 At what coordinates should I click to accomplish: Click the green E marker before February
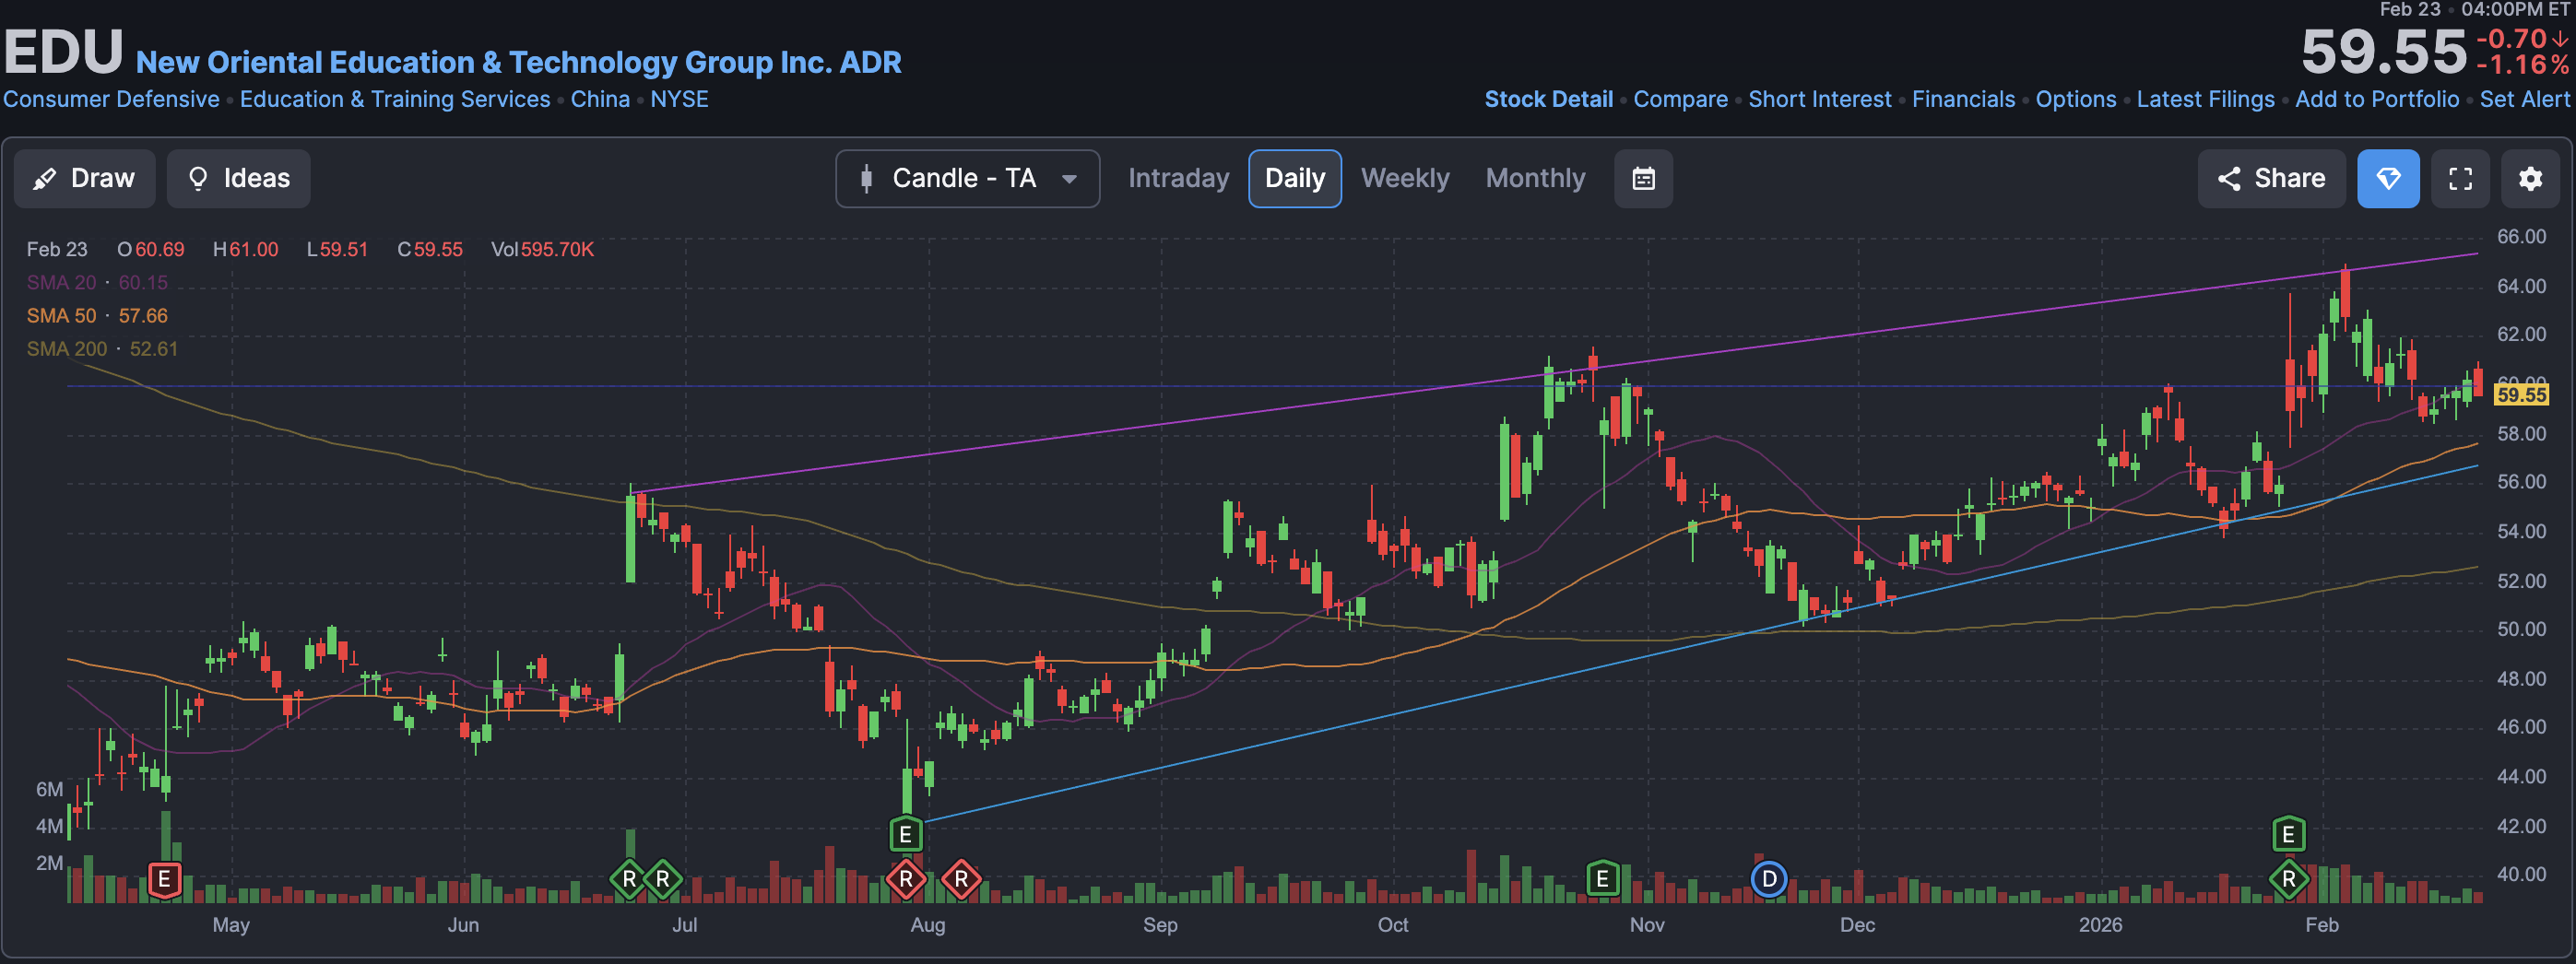(2288, 834)
